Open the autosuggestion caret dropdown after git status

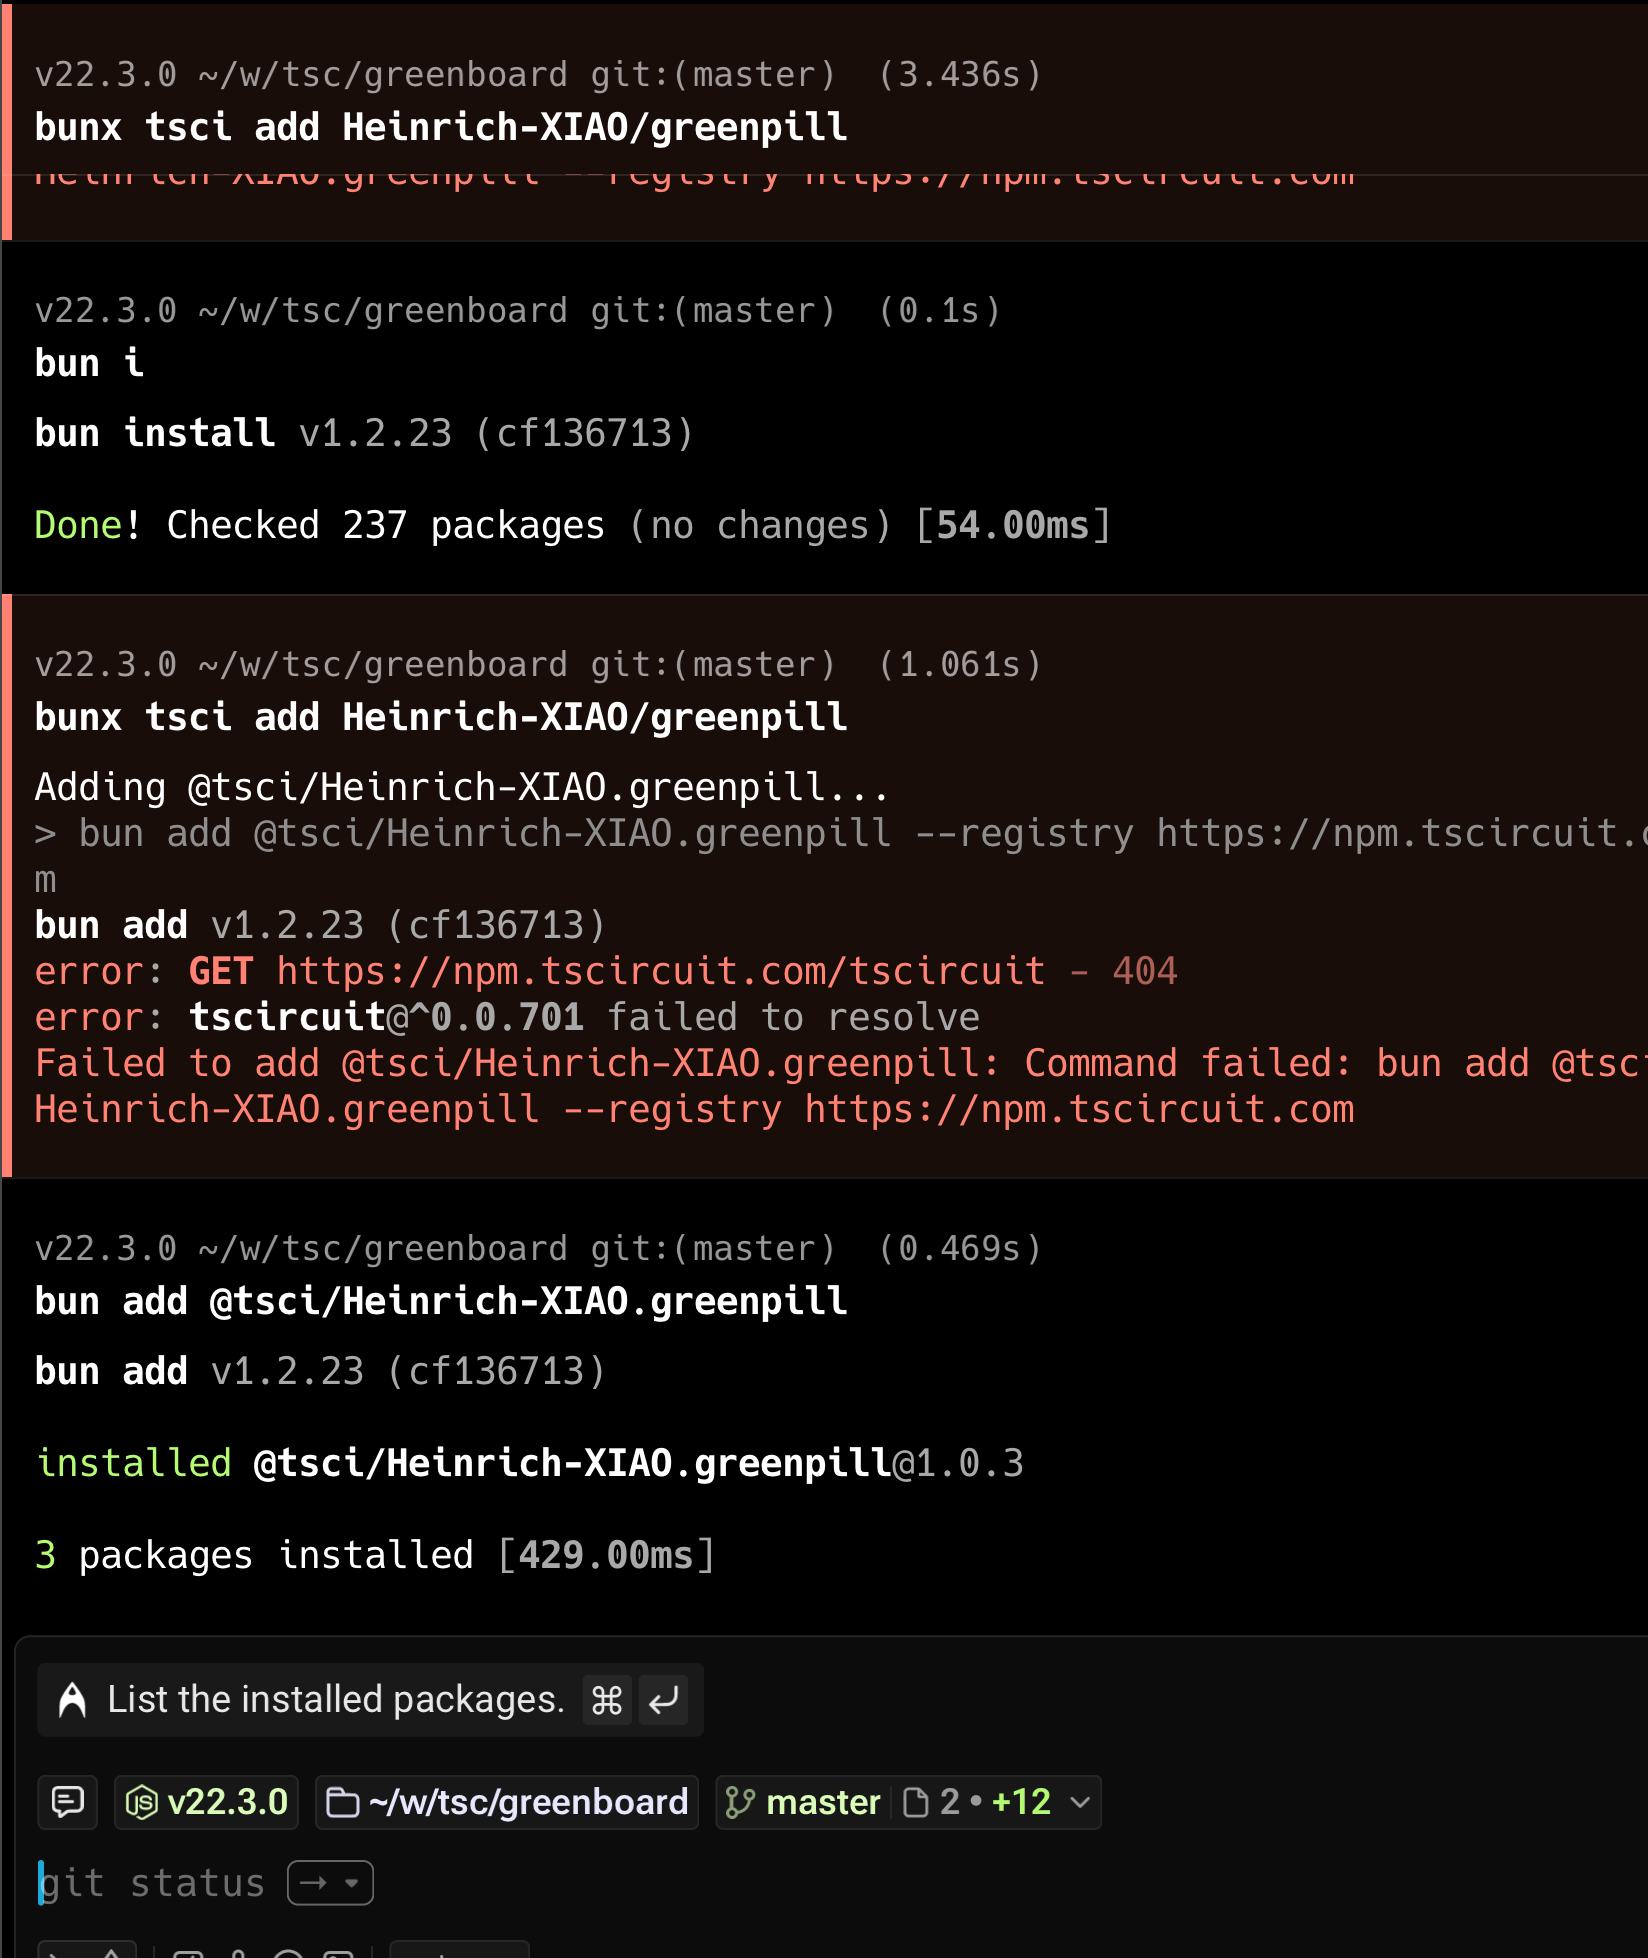coord(351,1883)
